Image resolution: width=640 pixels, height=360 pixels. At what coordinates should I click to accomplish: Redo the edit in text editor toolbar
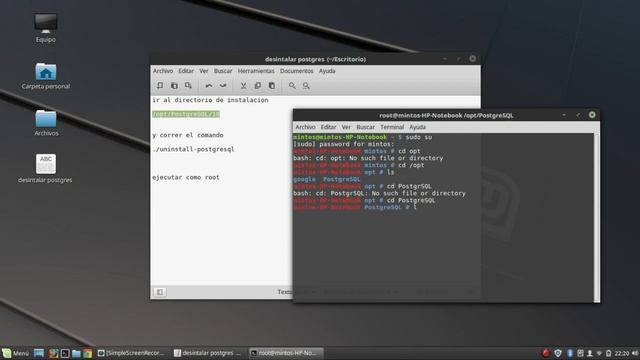point(223,85)
